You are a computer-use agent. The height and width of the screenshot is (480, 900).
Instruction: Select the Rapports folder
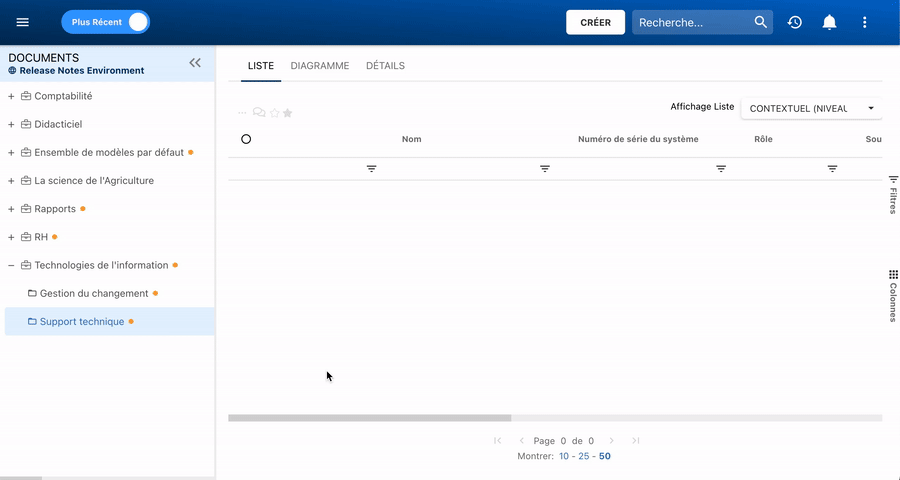point(55,208)
